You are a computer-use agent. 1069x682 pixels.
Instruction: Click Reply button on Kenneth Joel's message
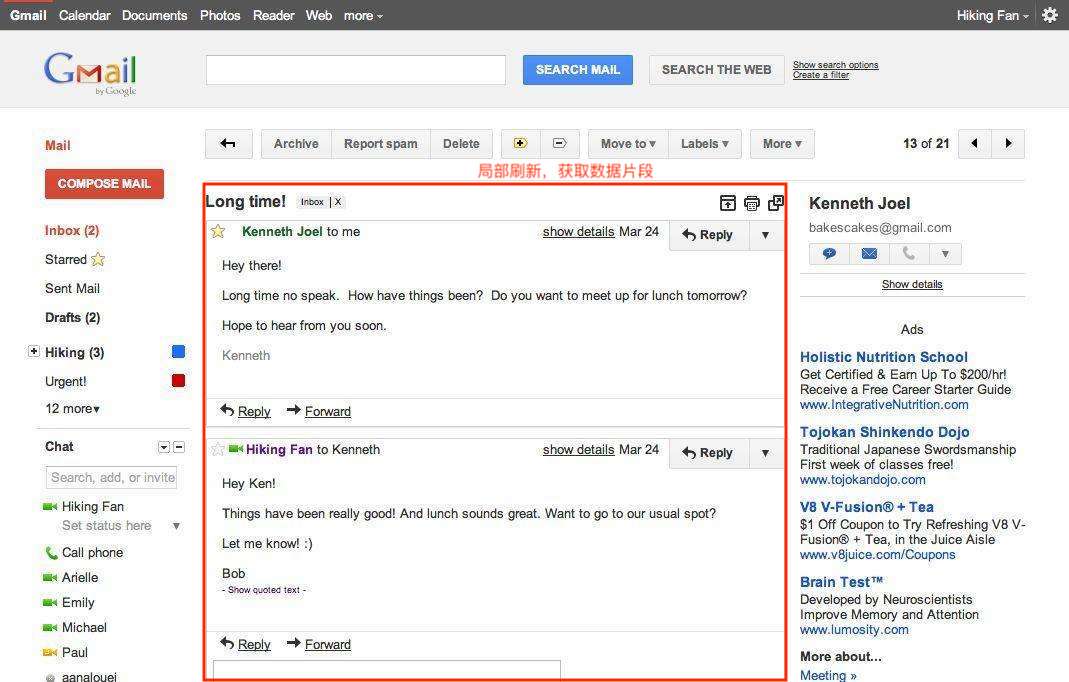point(709,235)
